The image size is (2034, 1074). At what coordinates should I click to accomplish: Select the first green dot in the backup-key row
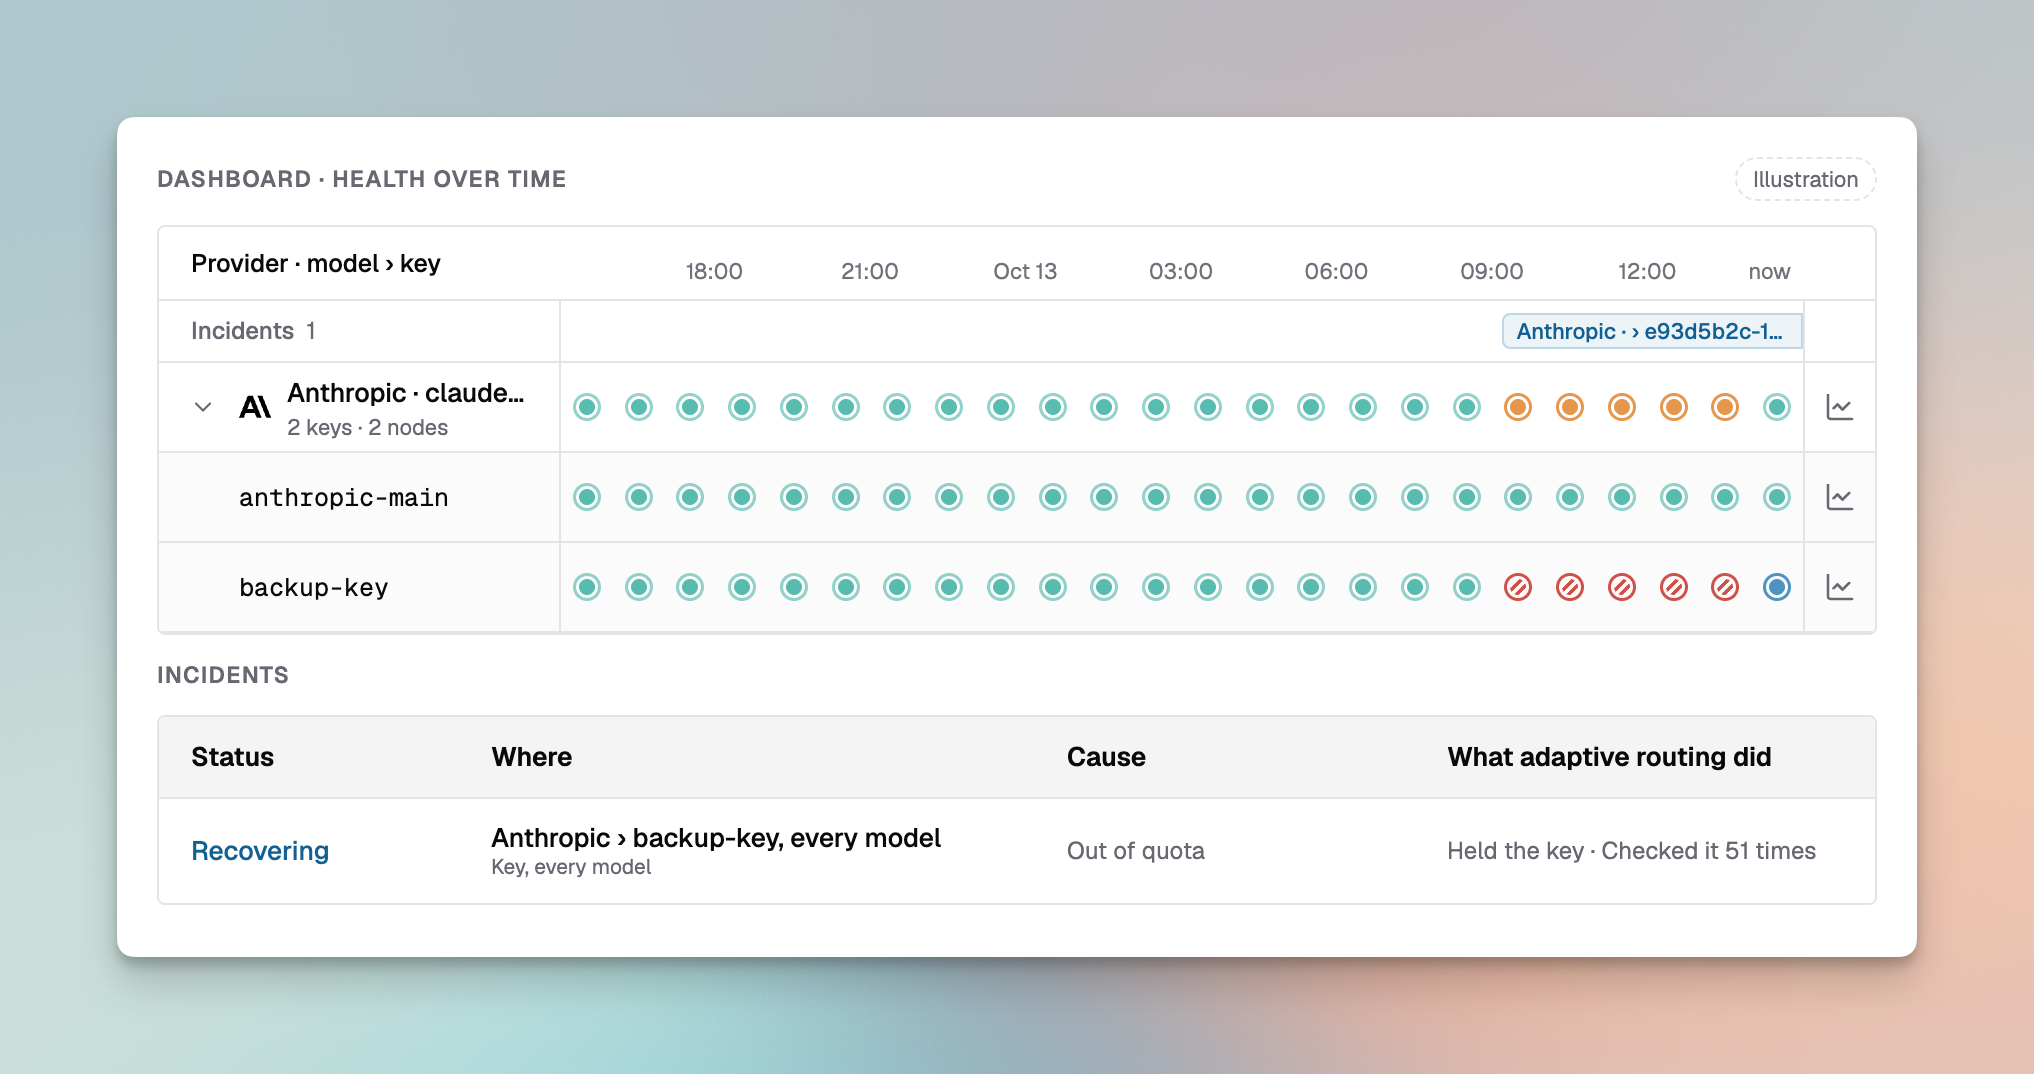(x=587, y=587)
